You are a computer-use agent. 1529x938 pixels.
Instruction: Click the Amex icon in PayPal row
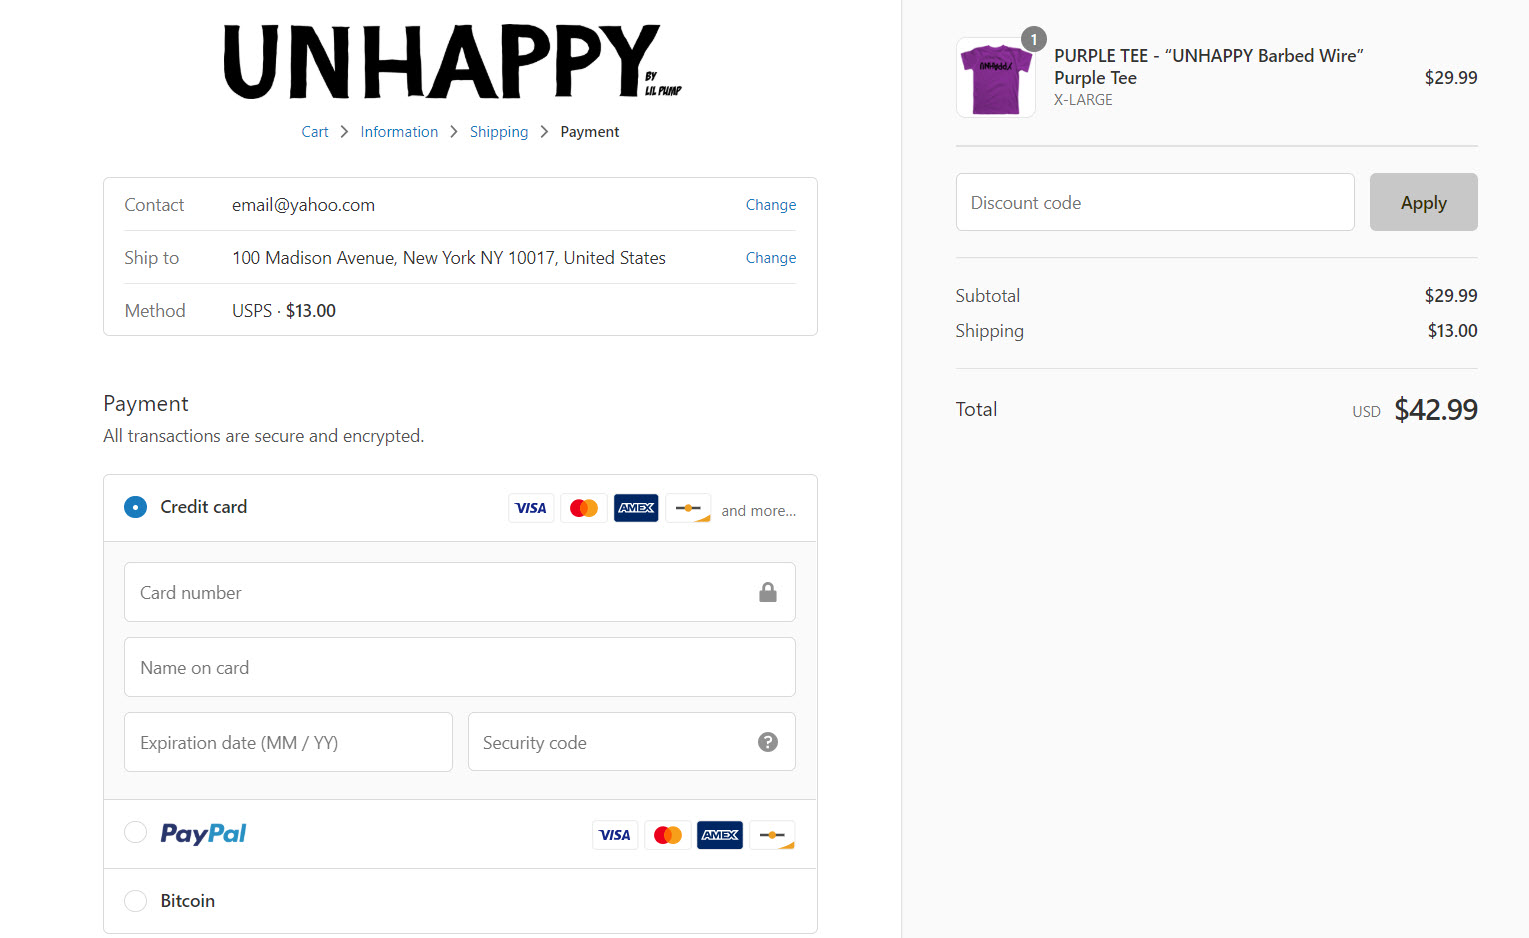[x=719, y=835]
